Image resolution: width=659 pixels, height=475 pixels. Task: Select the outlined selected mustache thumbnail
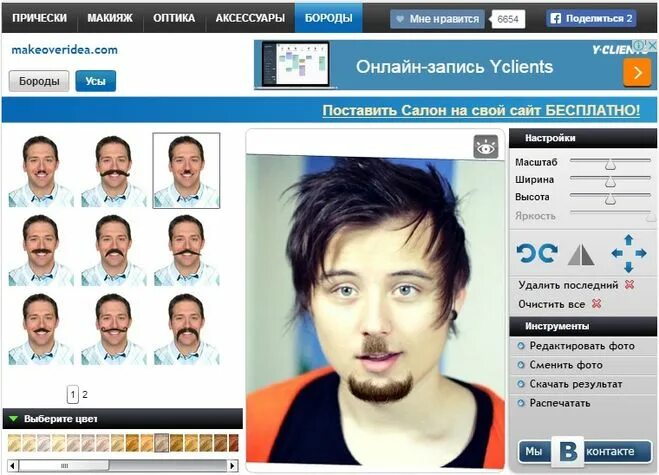click(x=186, y=171)
